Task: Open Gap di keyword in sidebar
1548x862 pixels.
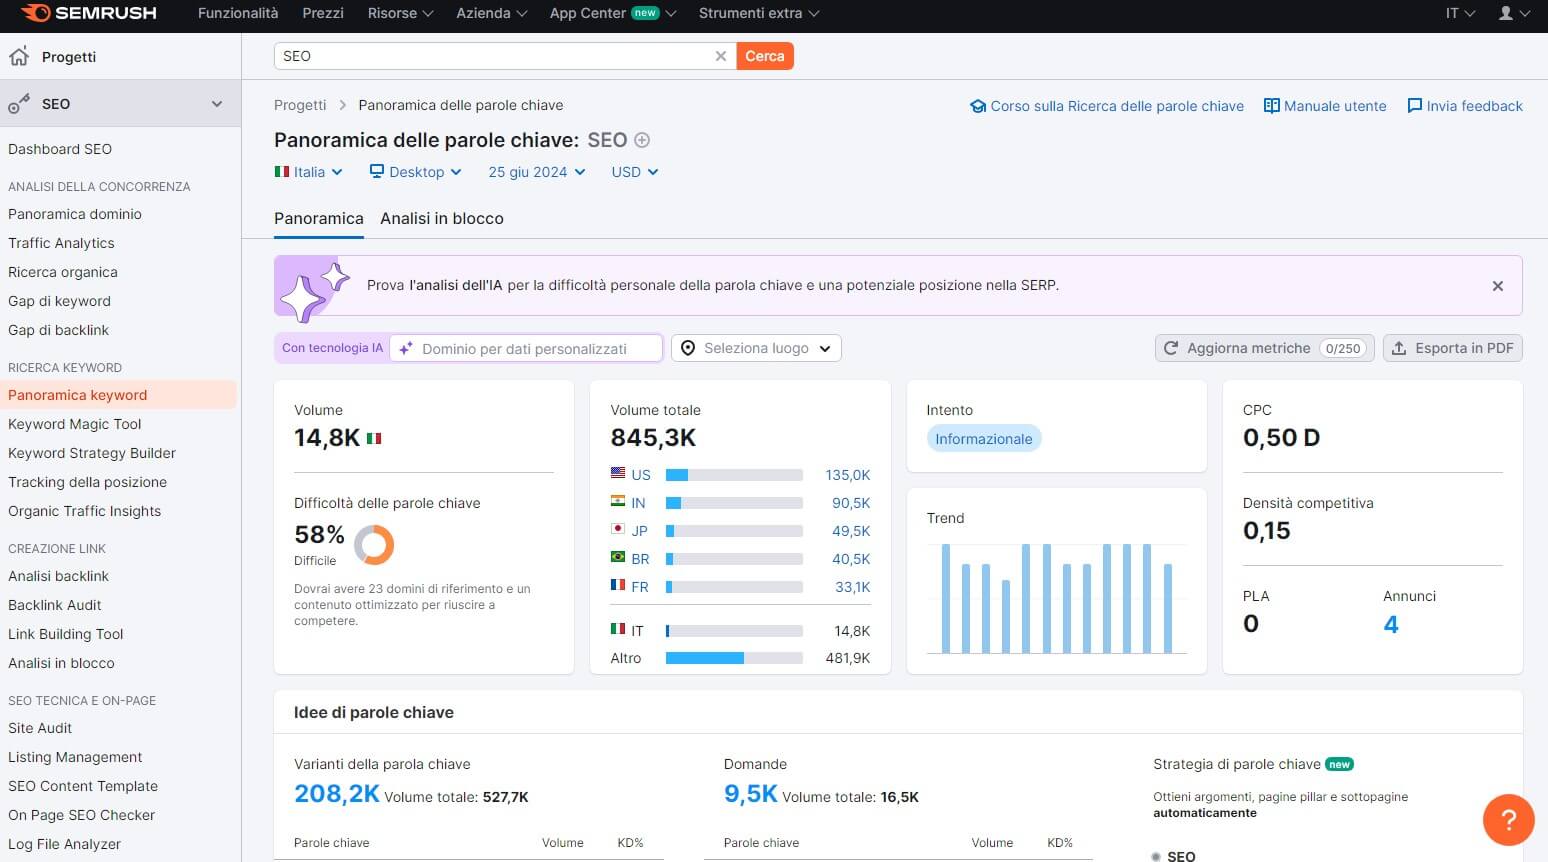Action: click(x=59, y=301)
